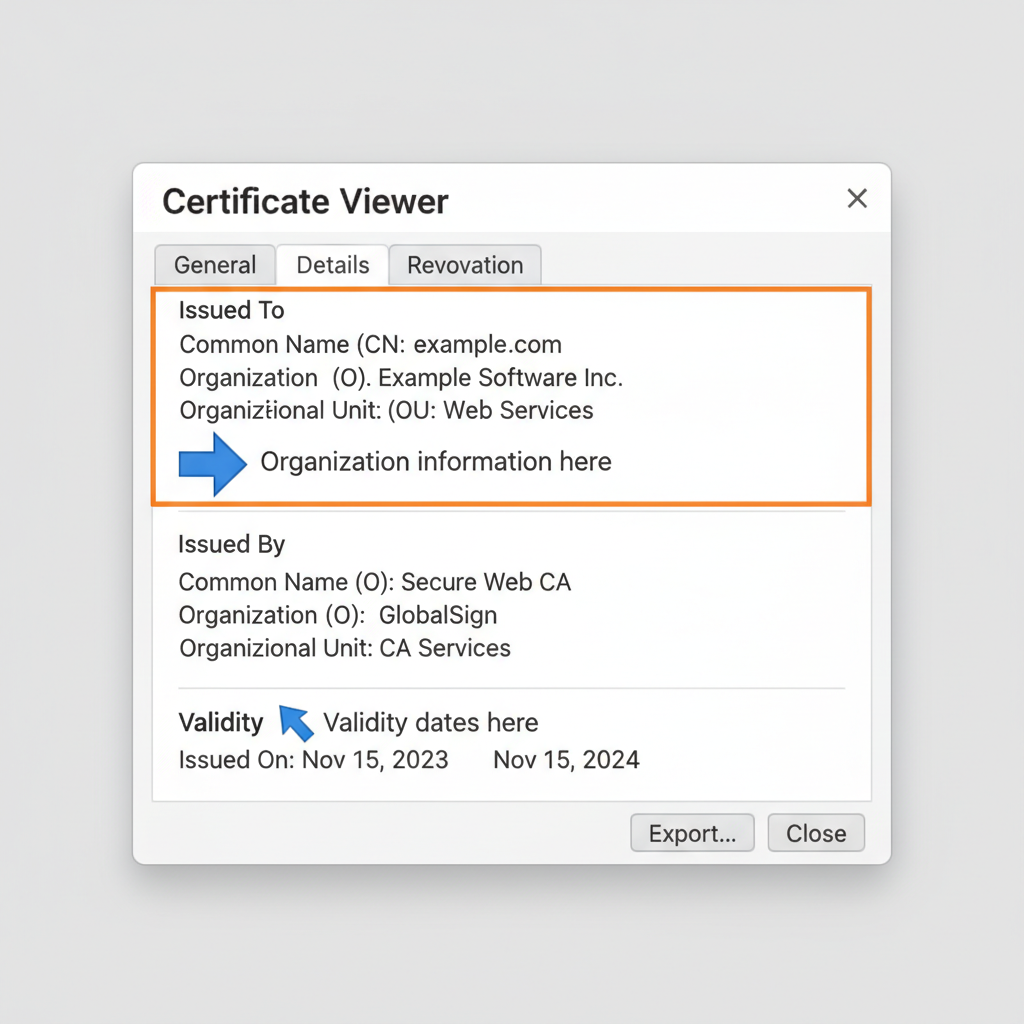Select the Nov 15, 2023 issued date
Viewport: 1024px width, 1024px height.
(374, 759)
